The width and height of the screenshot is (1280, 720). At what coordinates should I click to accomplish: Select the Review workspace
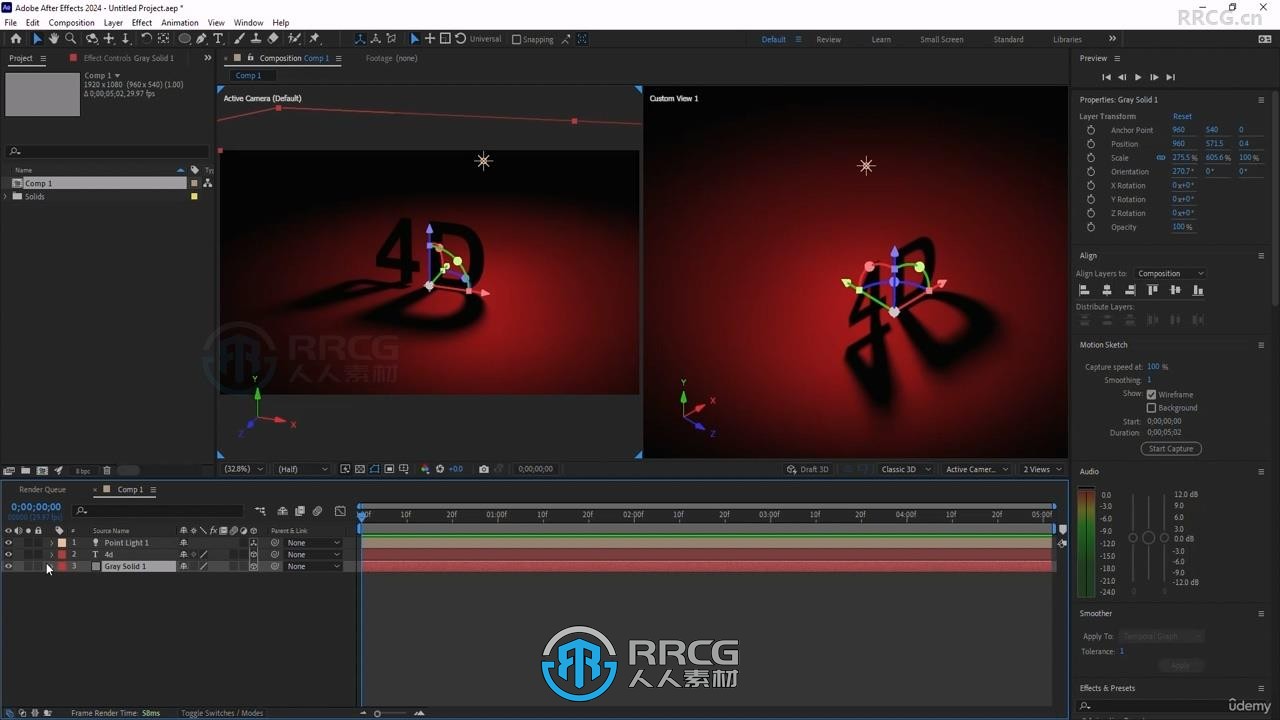tap(828, 39)
